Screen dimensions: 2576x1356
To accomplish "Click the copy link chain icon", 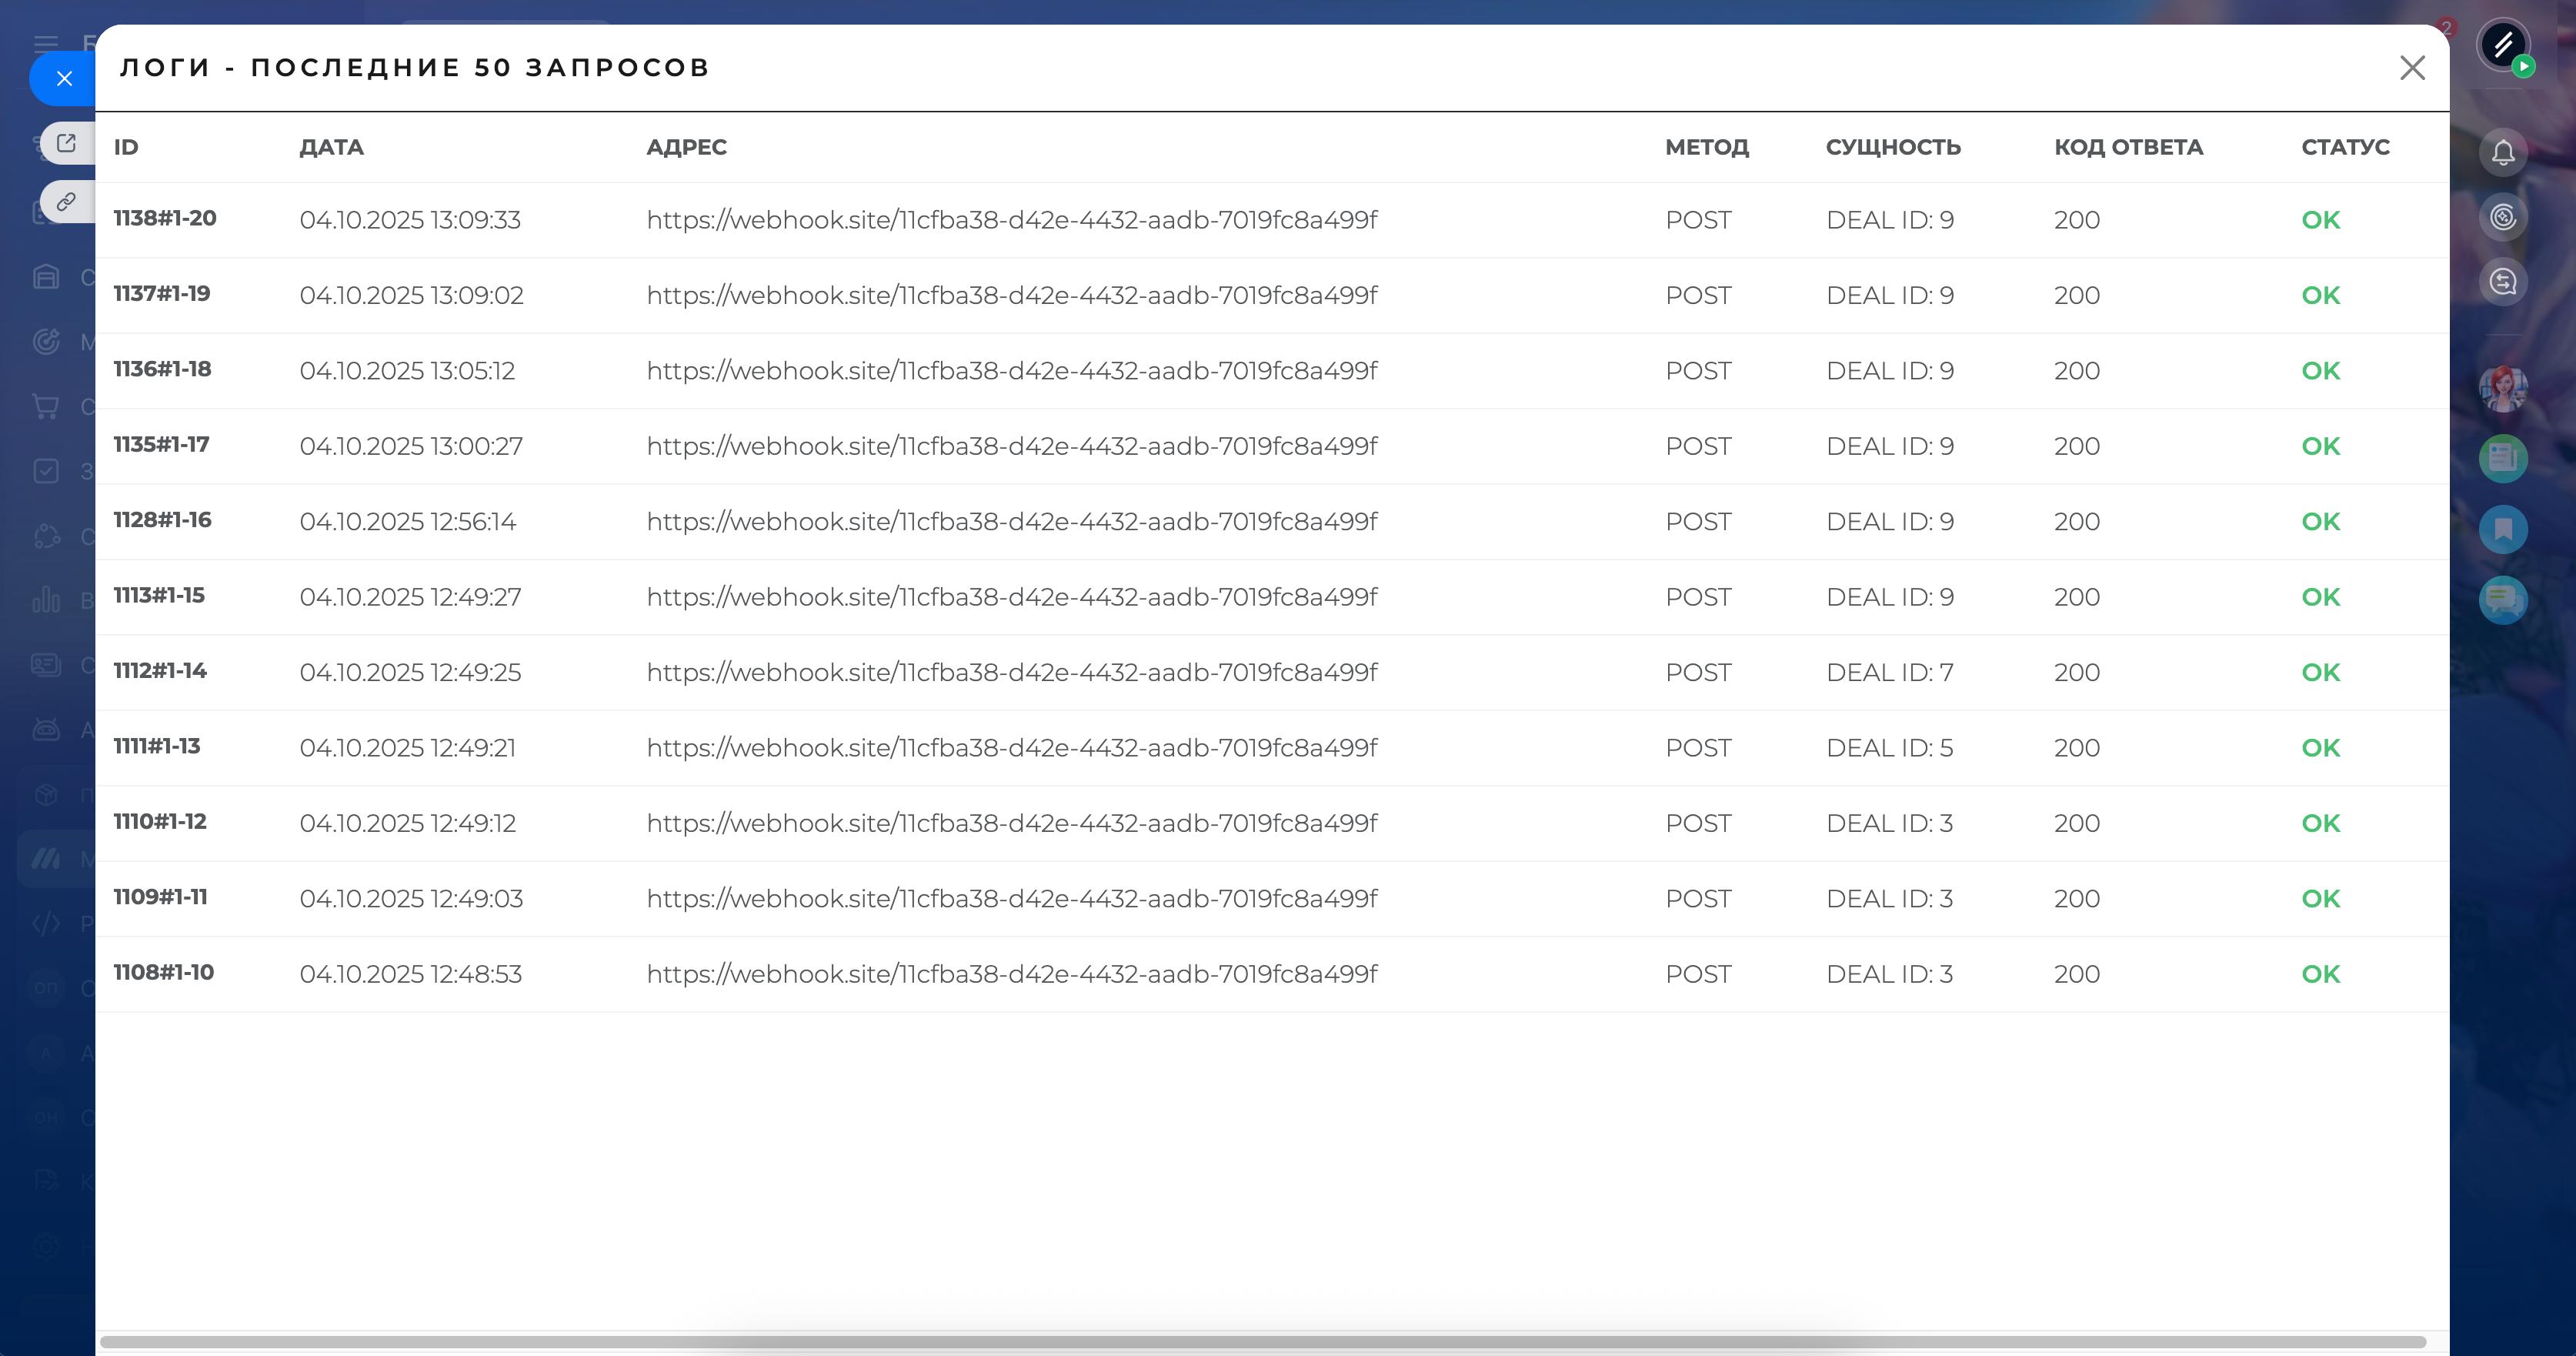I will [66, 202].
